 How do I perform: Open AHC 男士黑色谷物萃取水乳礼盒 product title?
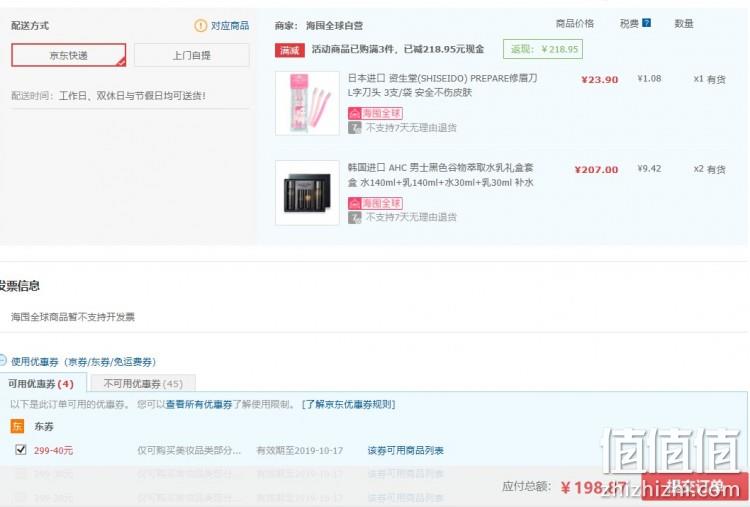tap(441, 175)
